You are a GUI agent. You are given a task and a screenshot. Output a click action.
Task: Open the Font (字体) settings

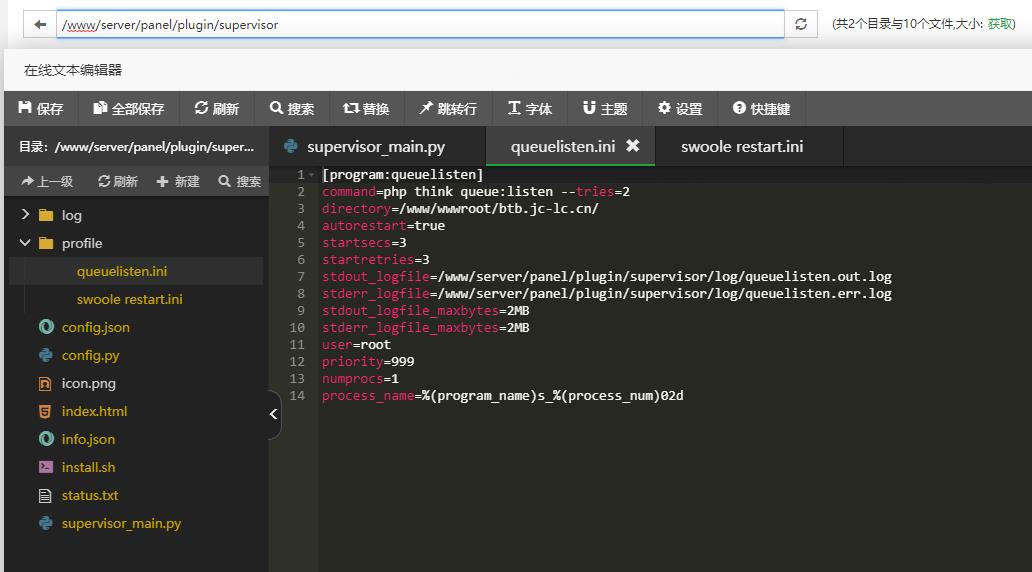coord(529,109)
